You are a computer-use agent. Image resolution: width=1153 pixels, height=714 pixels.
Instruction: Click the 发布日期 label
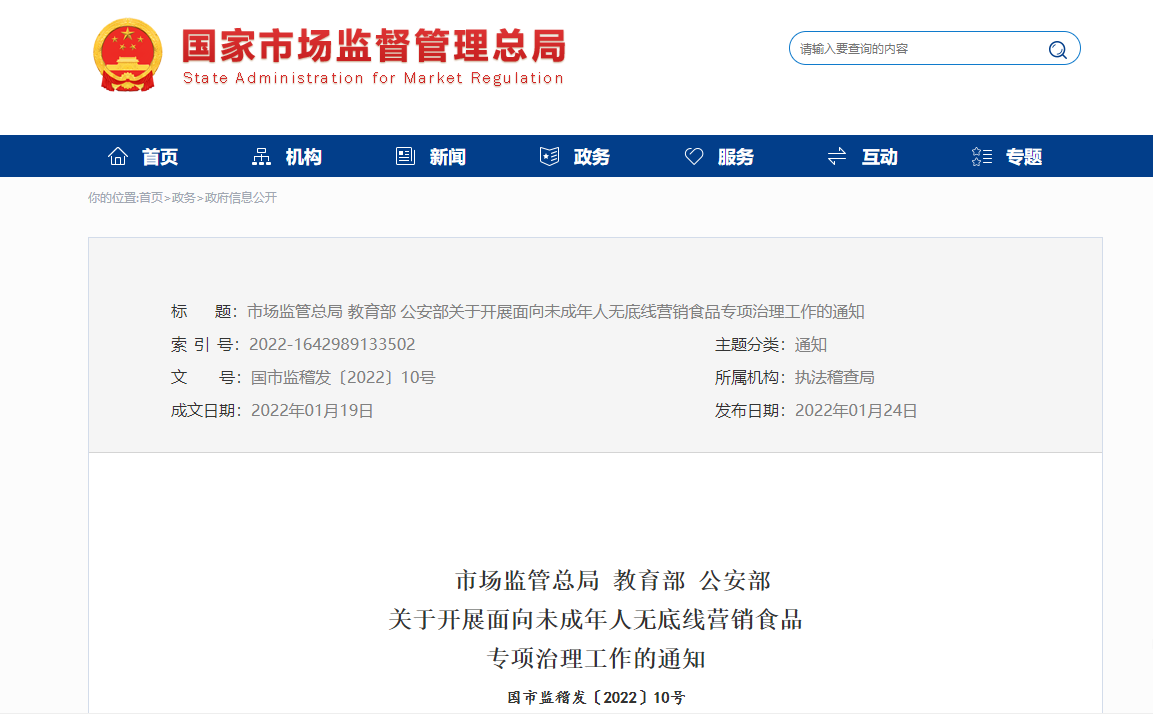[x=750, y=410]
